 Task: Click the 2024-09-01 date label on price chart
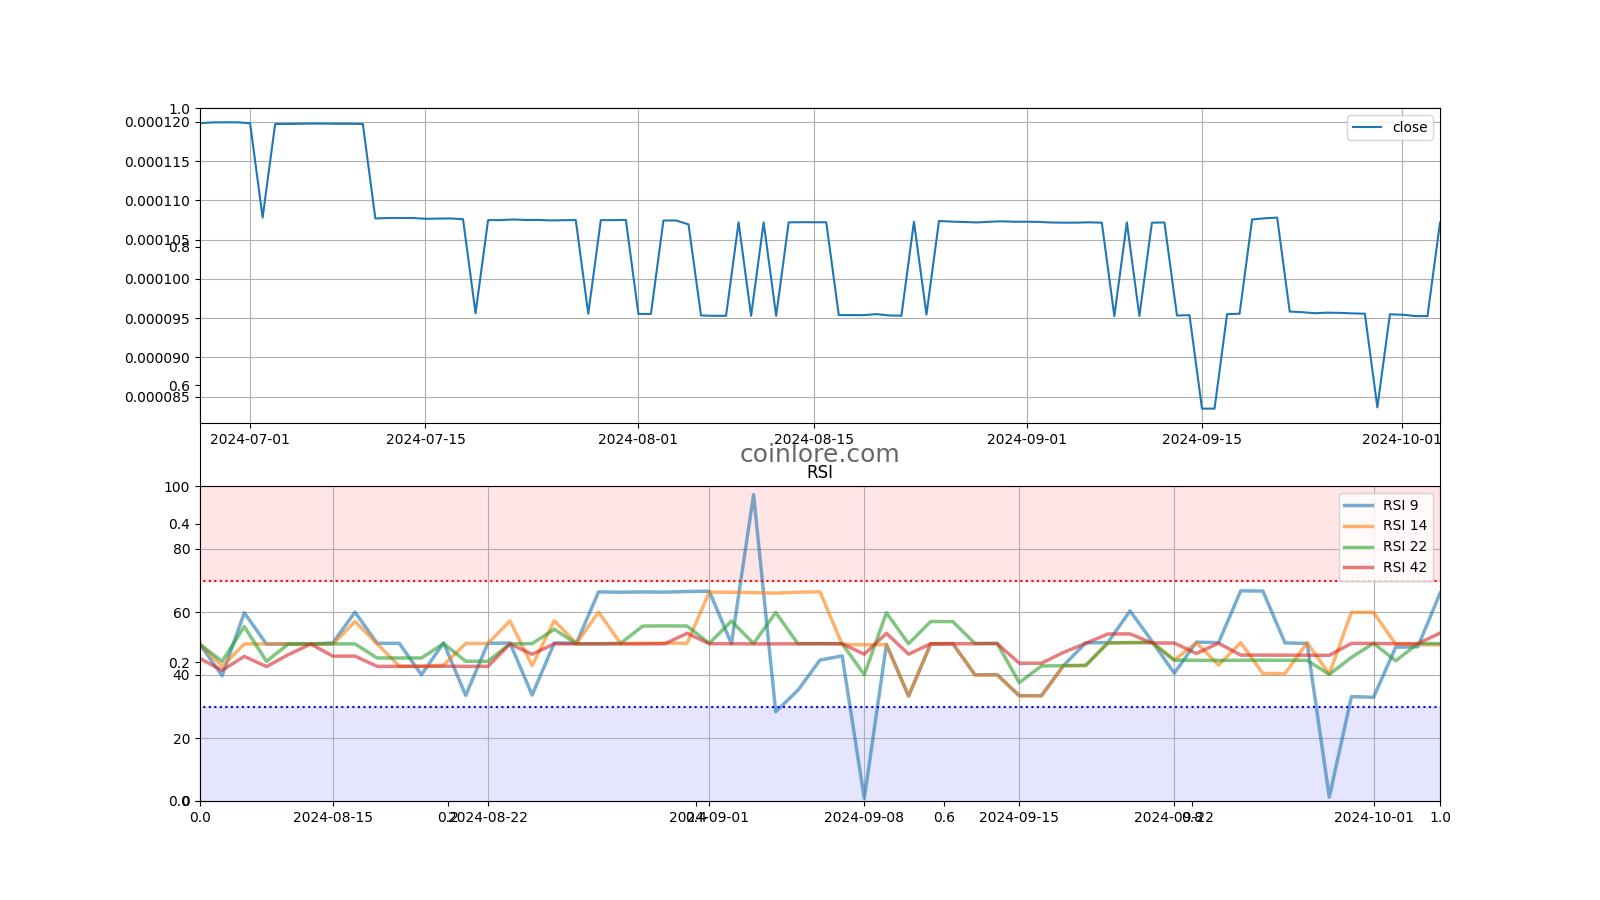pos(1027,439)
